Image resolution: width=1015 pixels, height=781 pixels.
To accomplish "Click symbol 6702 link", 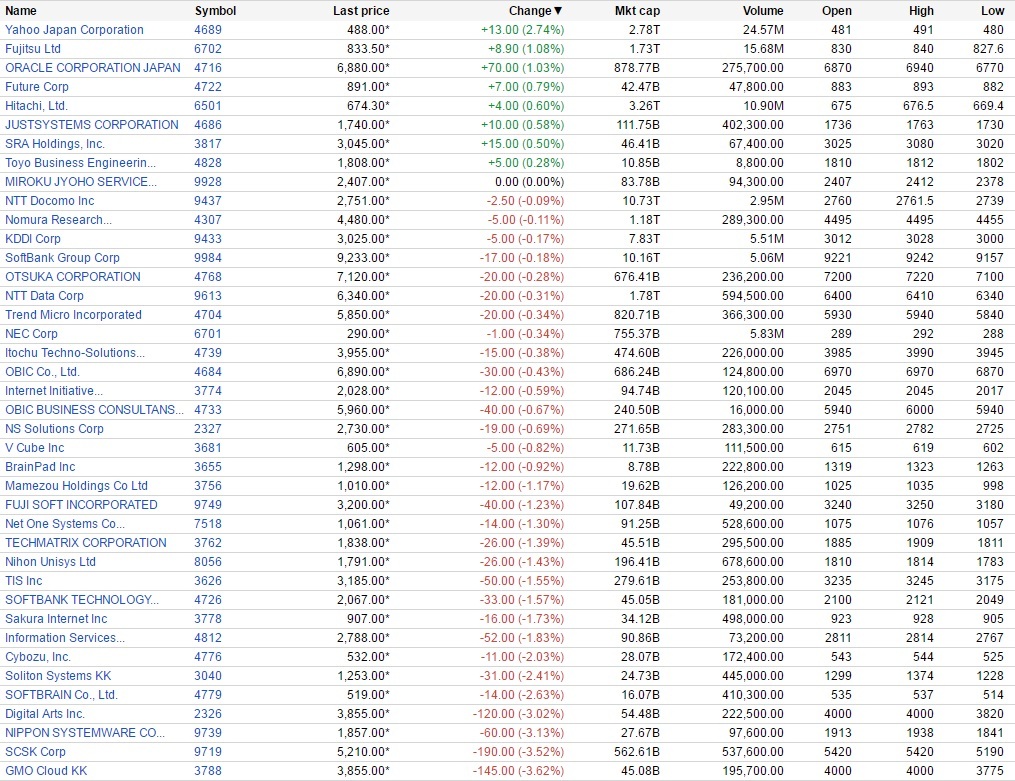I will tap(208, 49).
